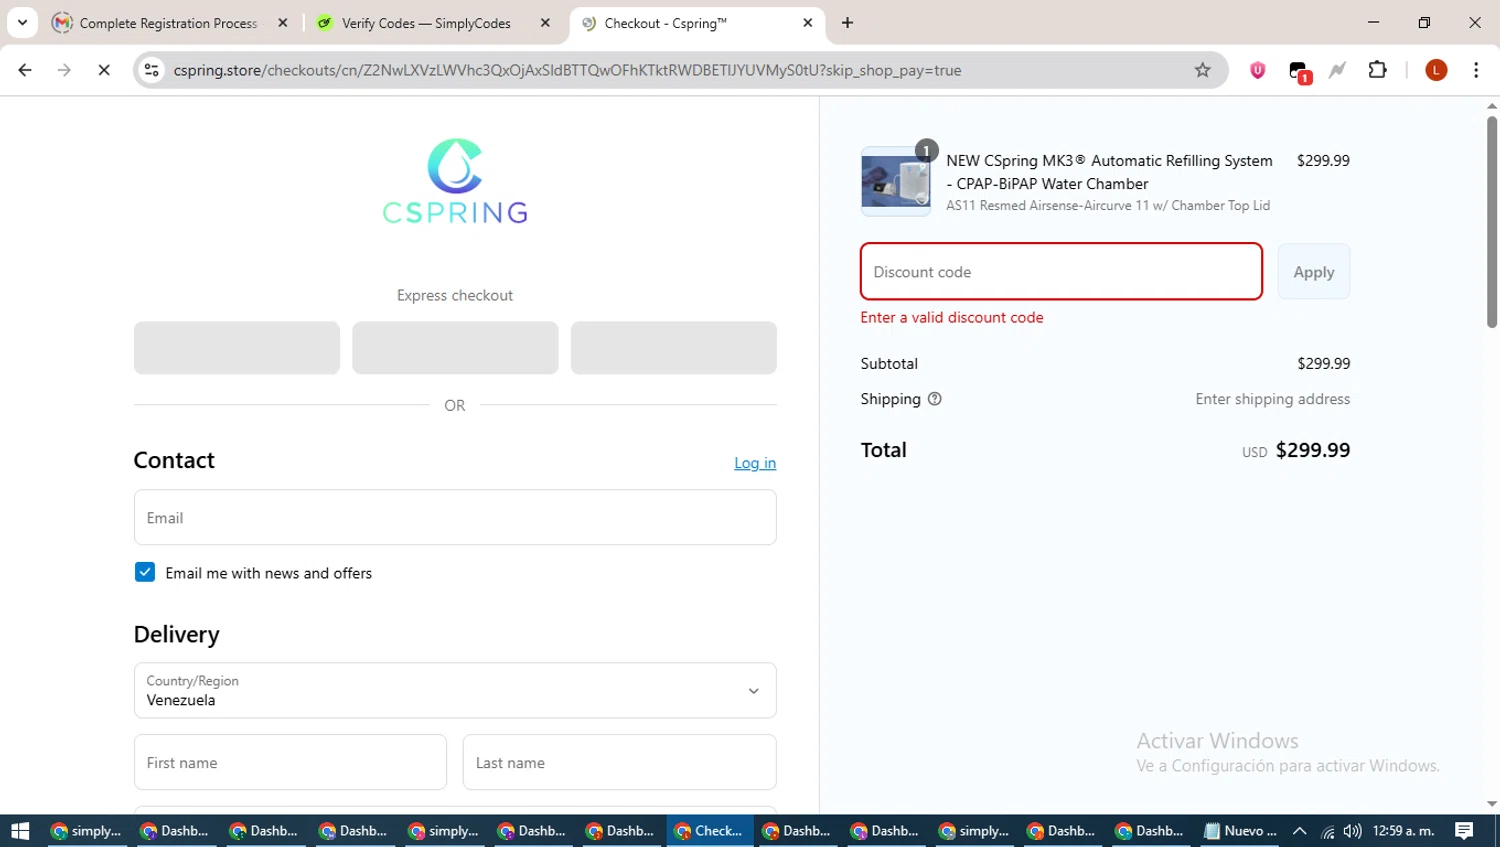Open the Extensions puzzle icon
Image resolution: width=1500 pixels, height=847 pixels.
[x=1377, y=70]
